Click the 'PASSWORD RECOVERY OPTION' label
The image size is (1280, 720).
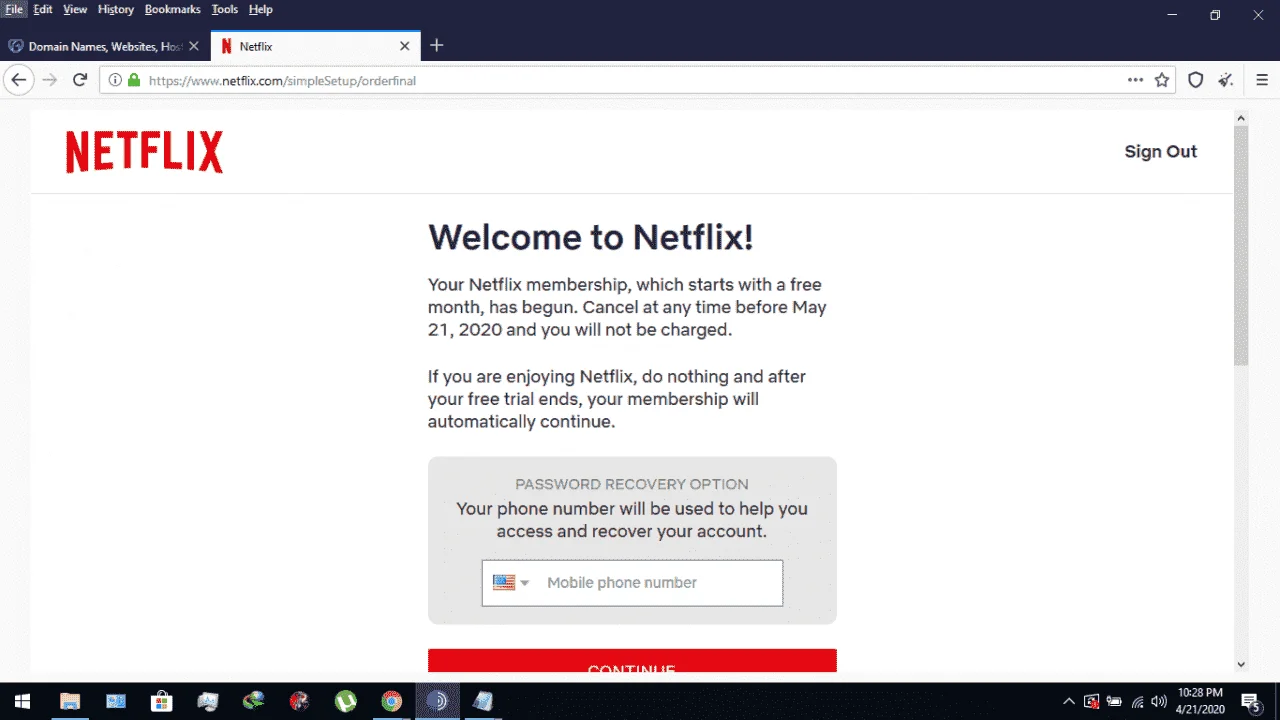point(632,484)
